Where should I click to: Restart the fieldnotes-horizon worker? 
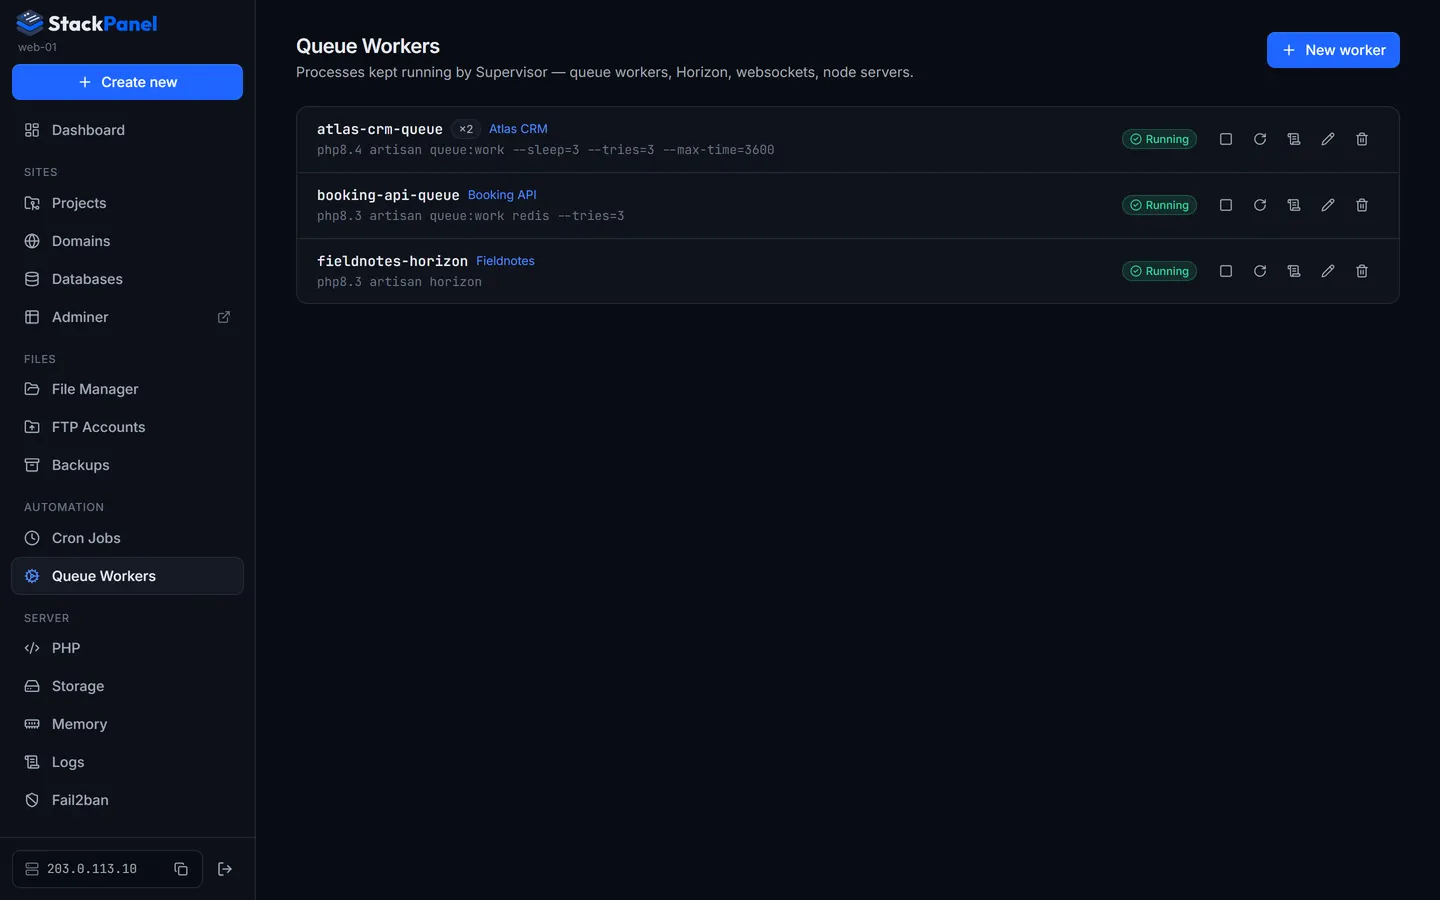(x=1260, y=271)
